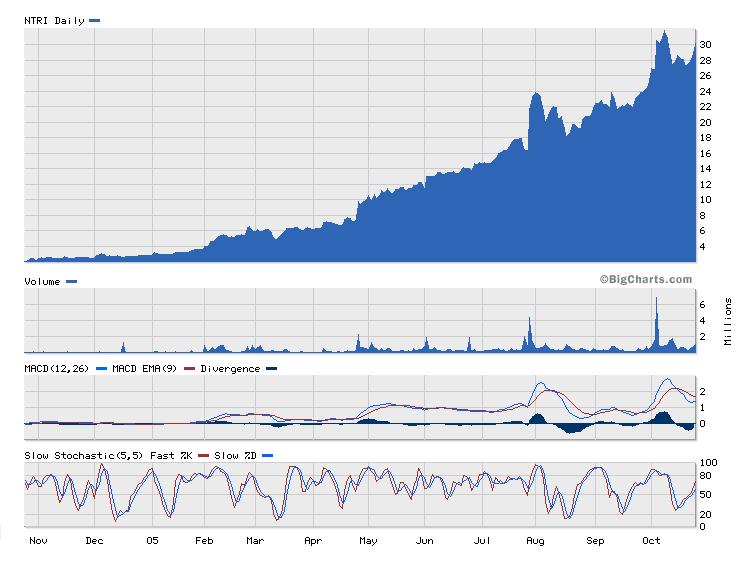This screenshot has height=574, width=746.
Task: Click the tallest volume spike in October
Action: click(x=656, y=320)
